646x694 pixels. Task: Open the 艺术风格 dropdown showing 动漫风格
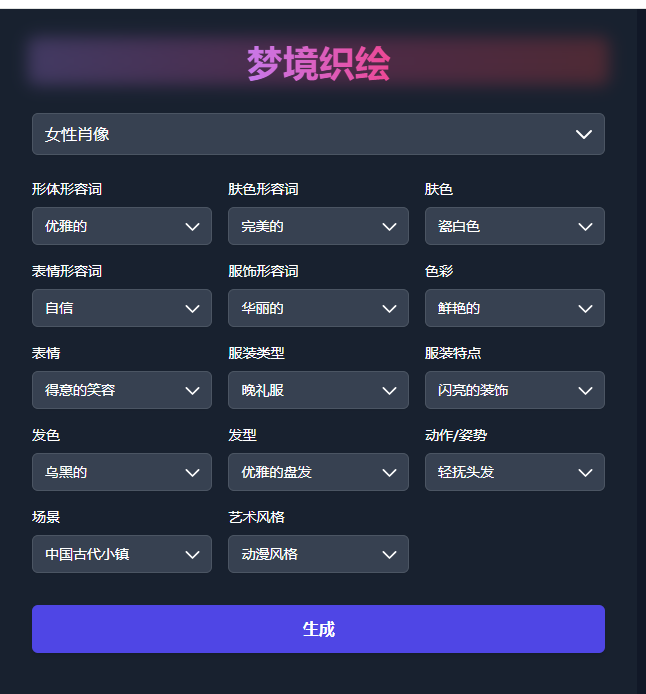pyautogui.click(x=318, y=554)
